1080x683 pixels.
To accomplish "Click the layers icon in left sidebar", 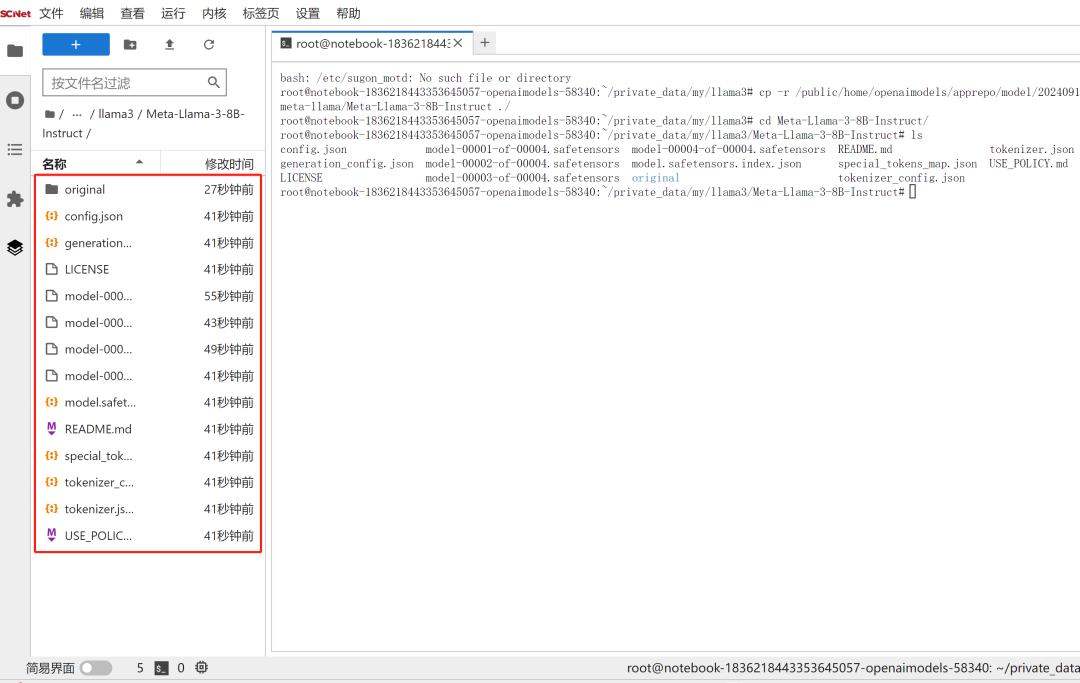I will click(15, 247).
